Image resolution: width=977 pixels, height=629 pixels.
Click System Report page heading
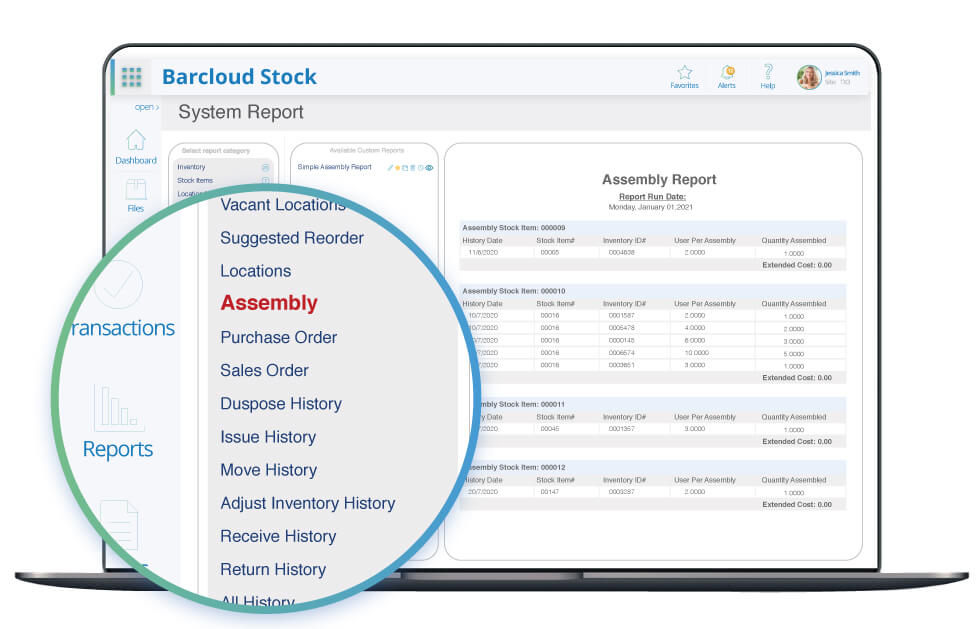coord(241,112)
